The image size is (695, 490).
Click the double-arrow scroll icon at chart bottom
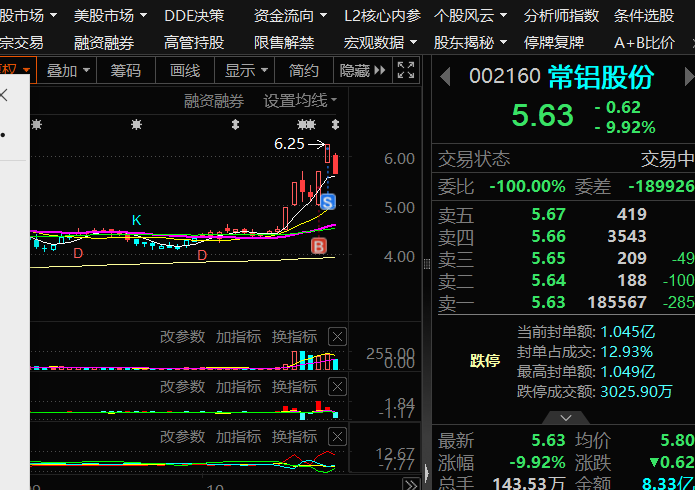coord(411,484)
